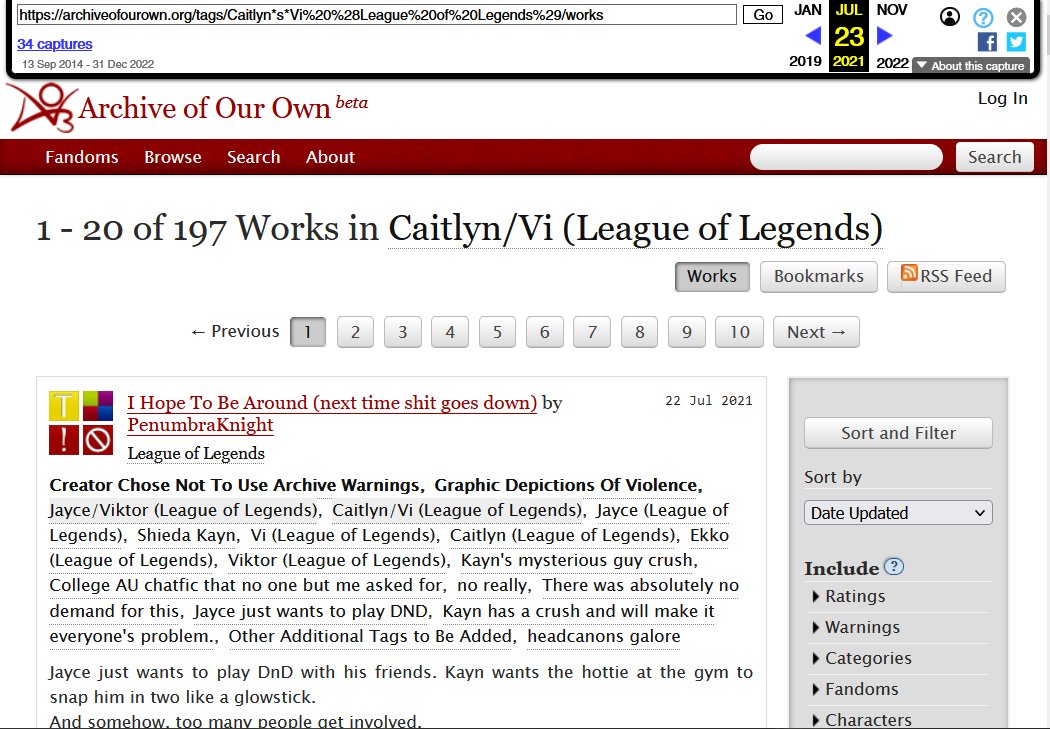
Task: Open the Wayback user account icon
Action: click(x=950, y=16)
